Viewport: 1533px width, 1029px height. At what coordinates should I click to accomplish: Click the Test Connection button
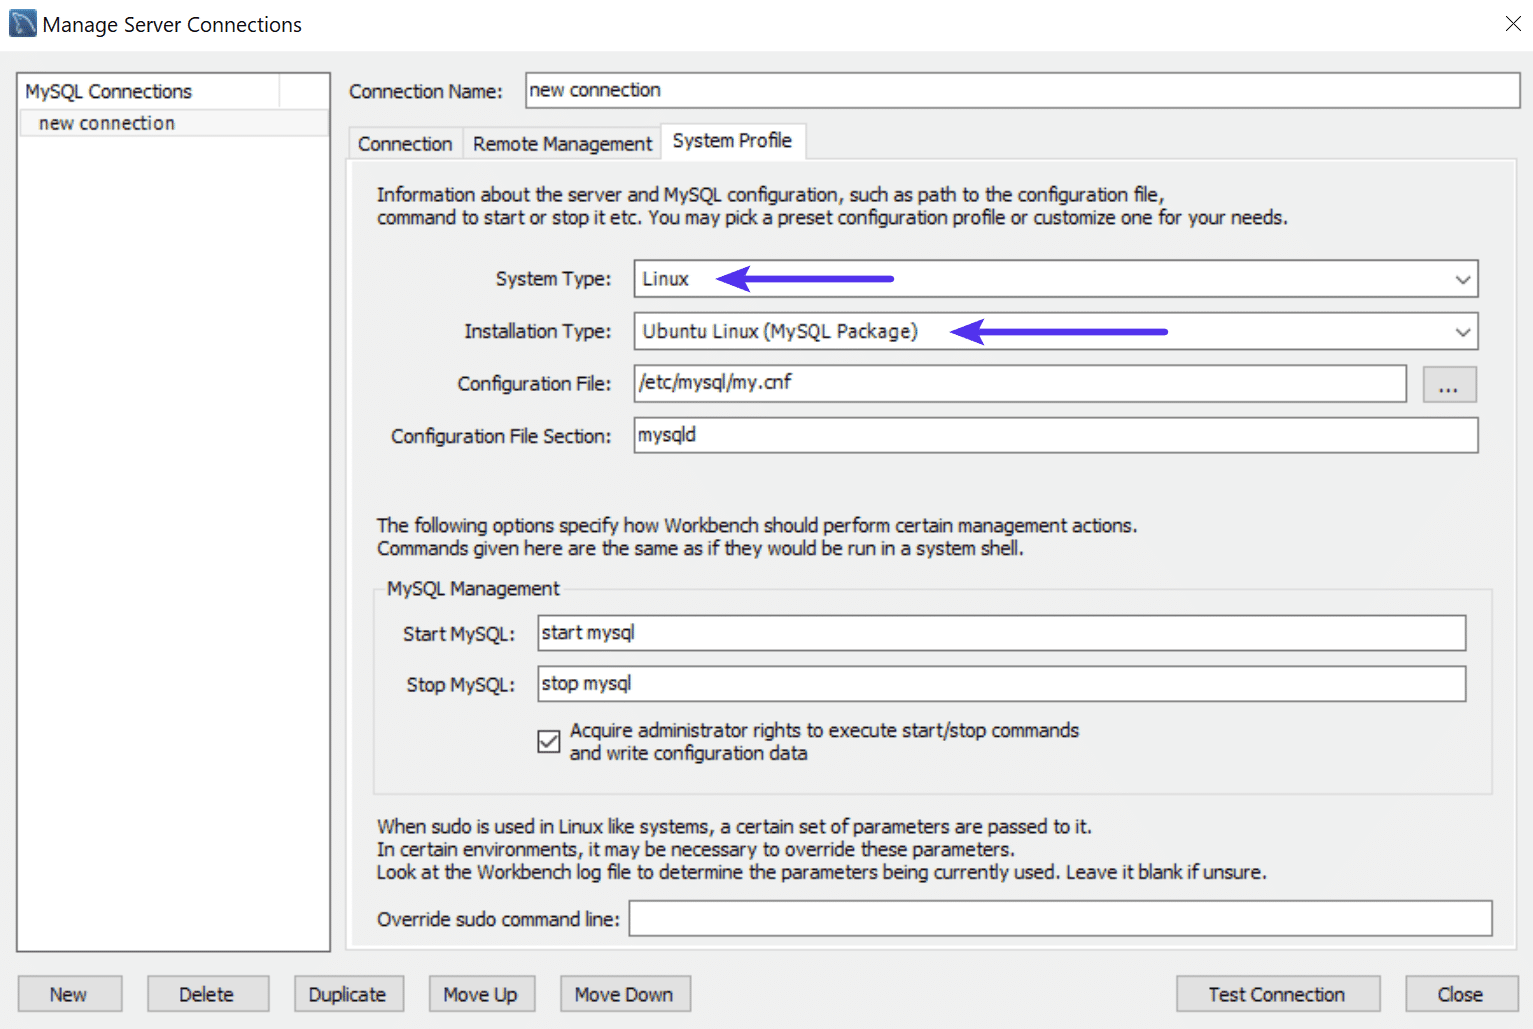(x=1277, y=994)
